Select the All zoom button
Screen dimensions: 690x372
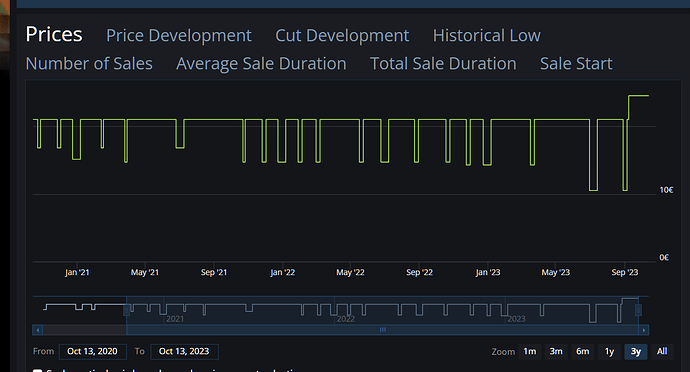[662, 351]
